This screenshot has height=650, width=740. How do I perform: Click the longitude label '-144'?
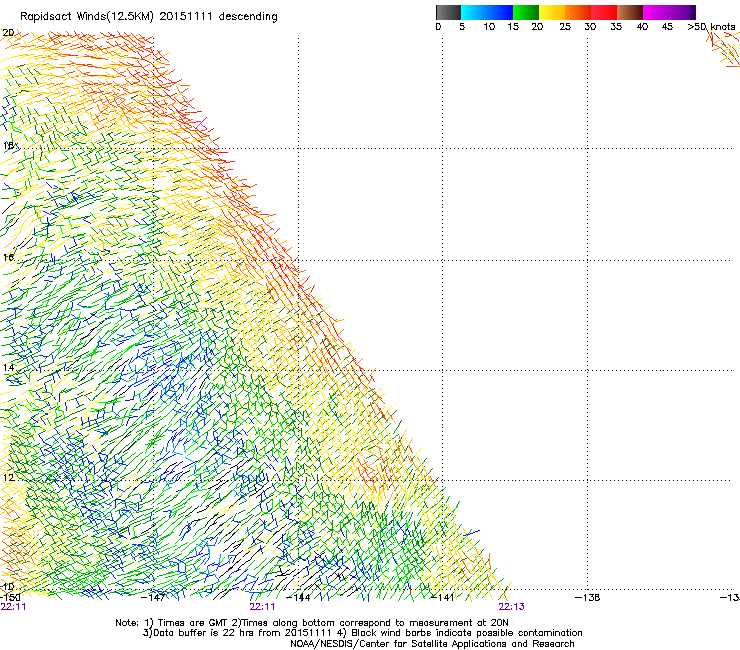(298, 598)
